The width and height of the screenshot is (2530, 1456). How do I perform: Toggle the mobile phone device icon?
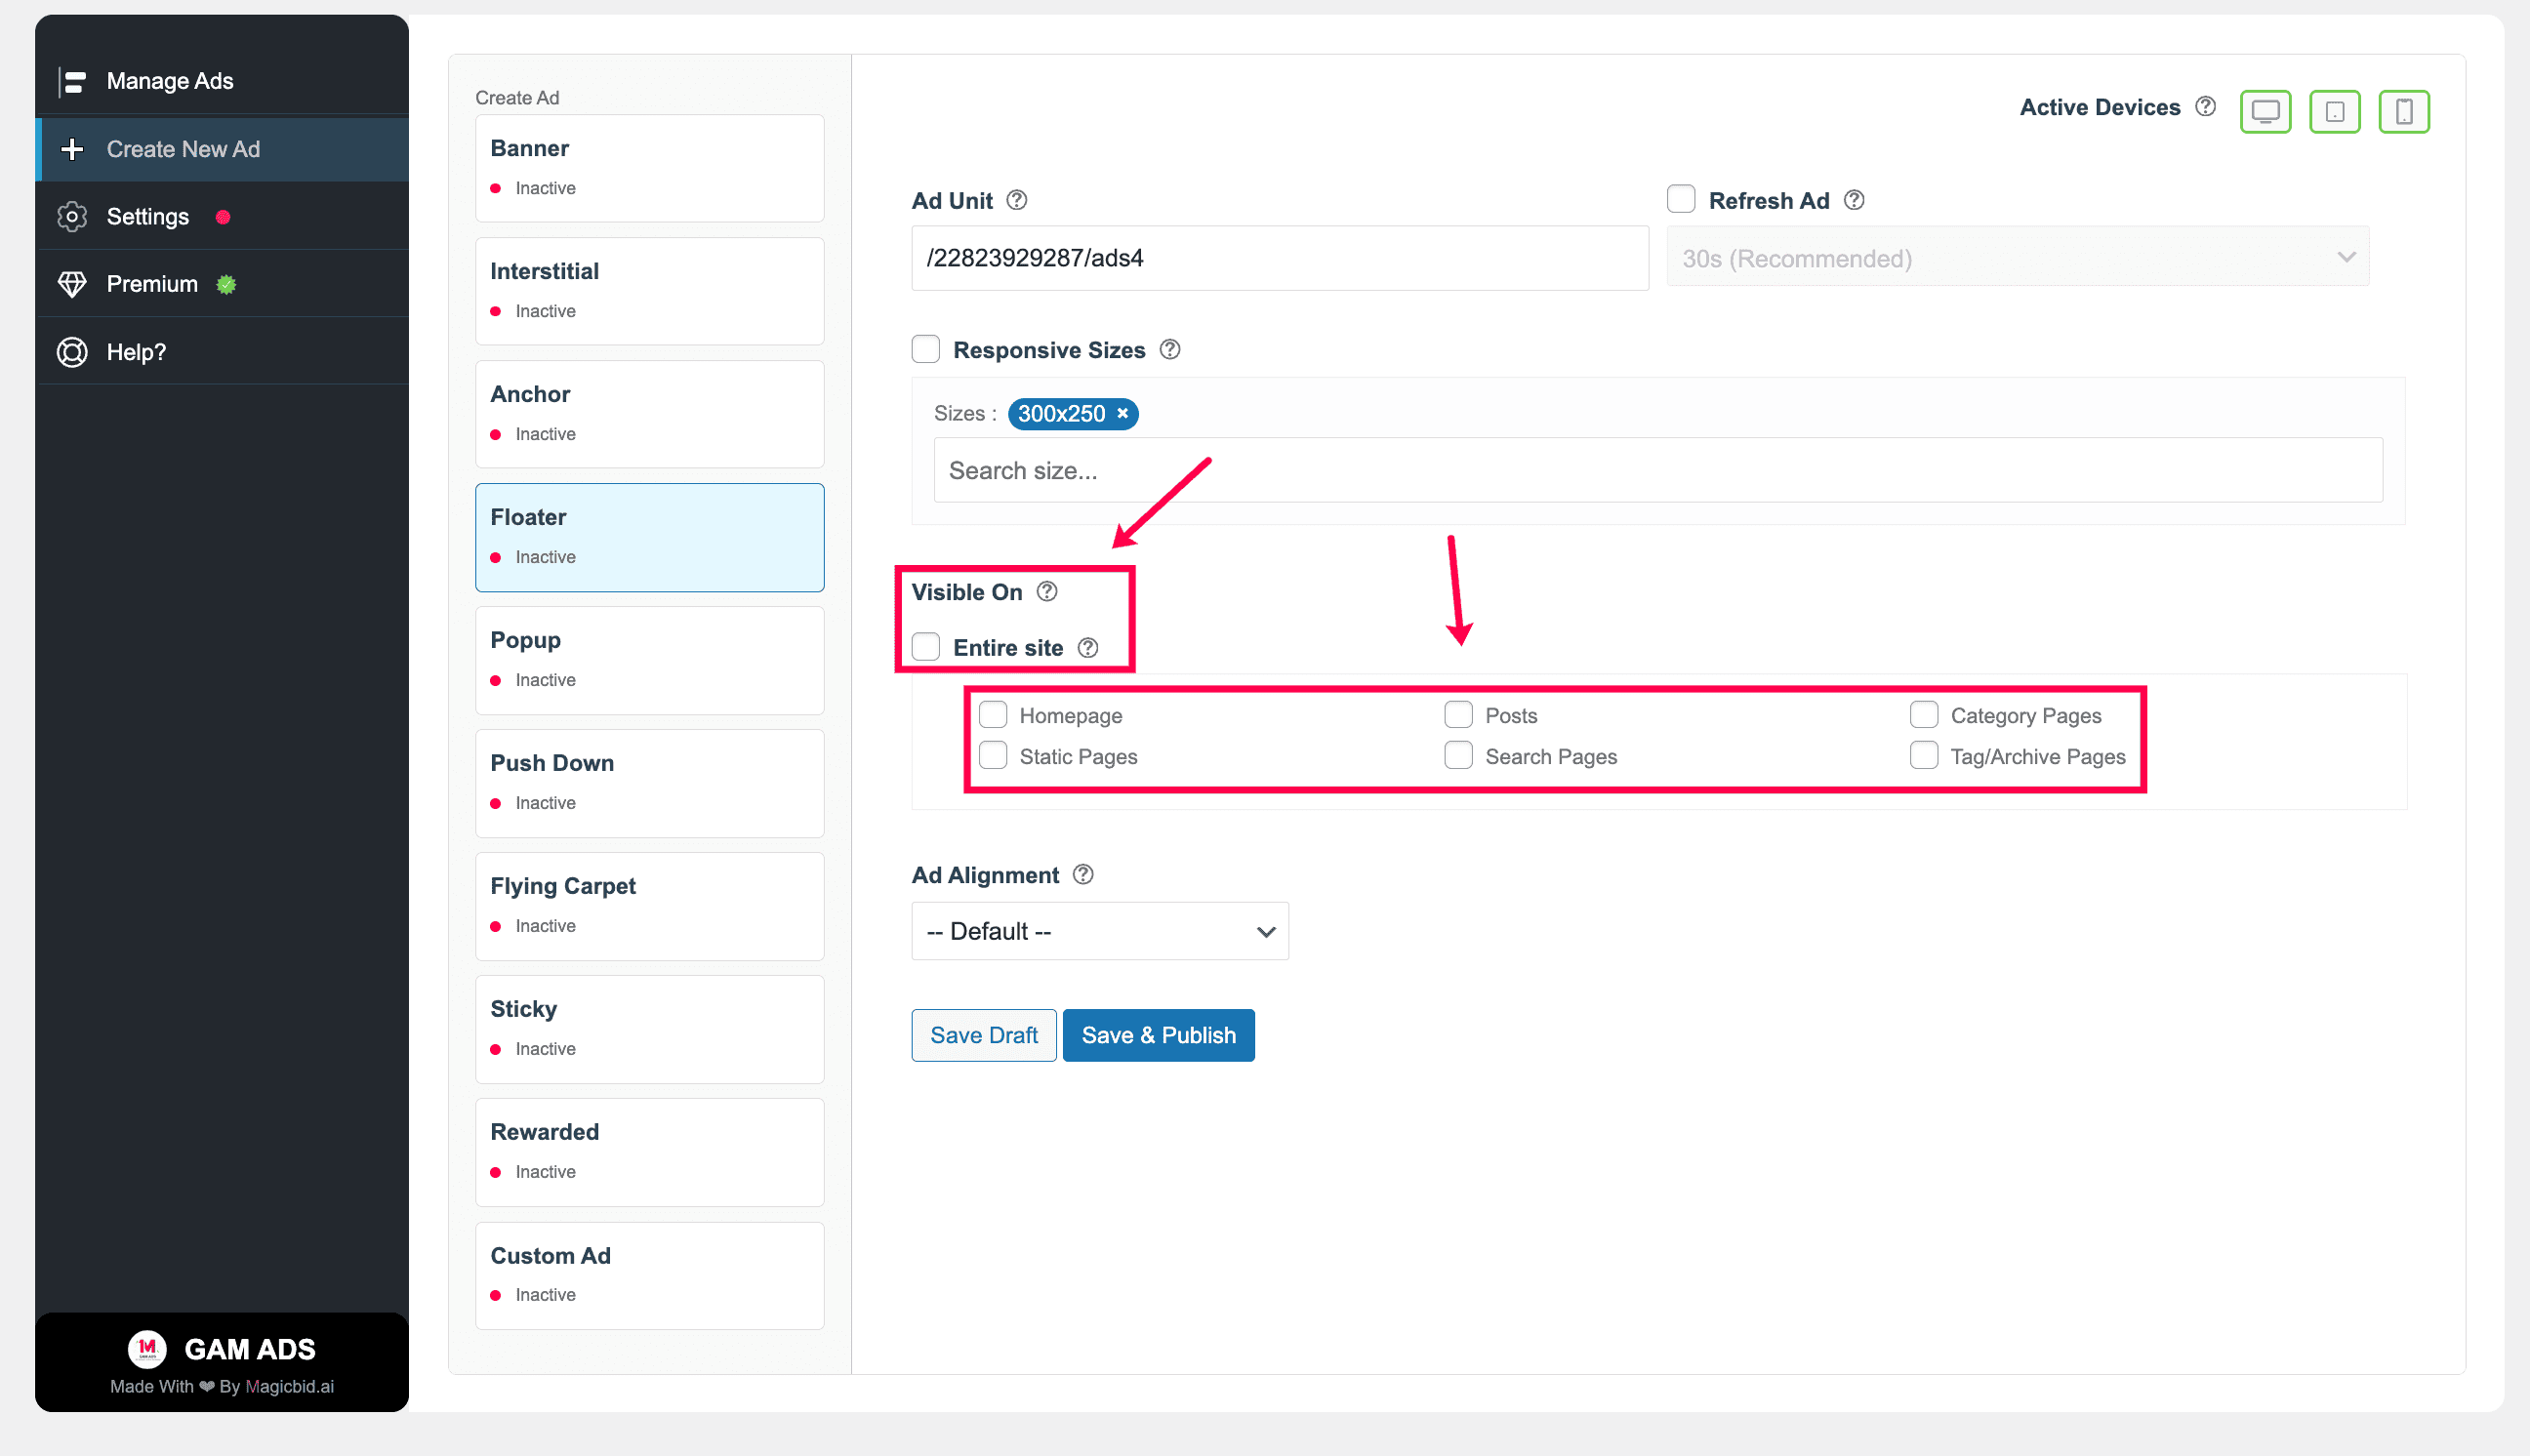2403,110
